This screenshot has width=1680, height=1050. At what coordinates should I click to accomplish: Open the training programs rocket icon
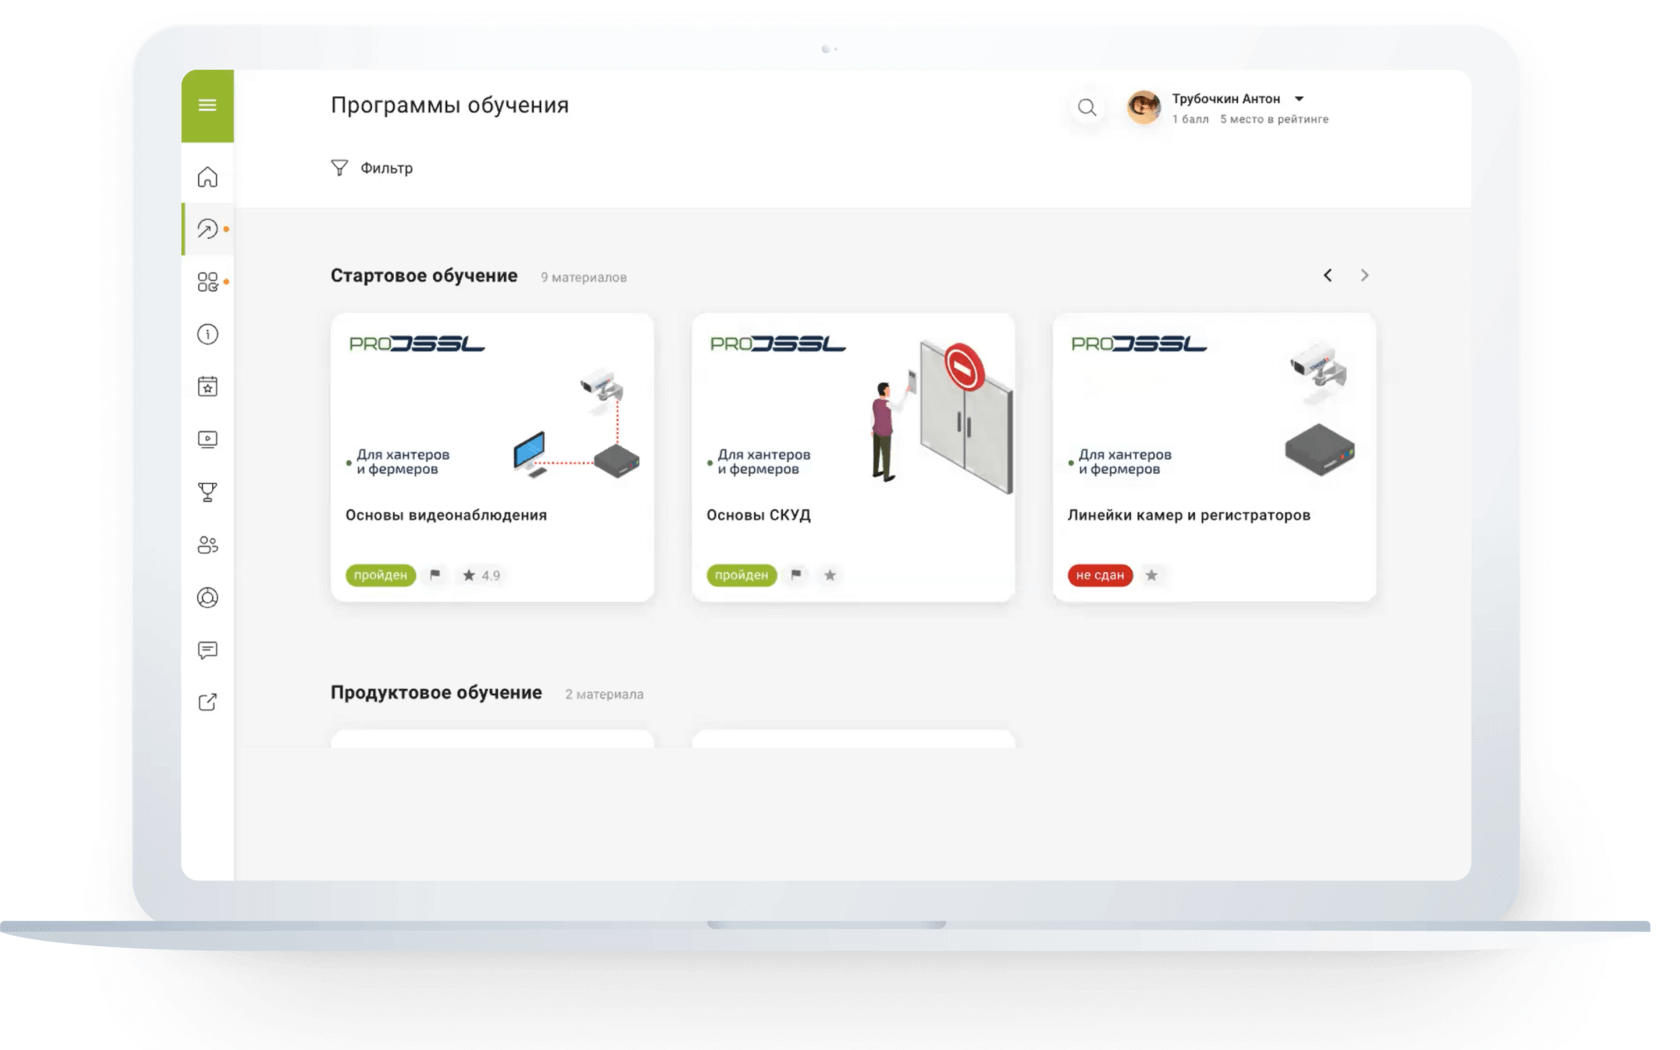pos(207,229)
